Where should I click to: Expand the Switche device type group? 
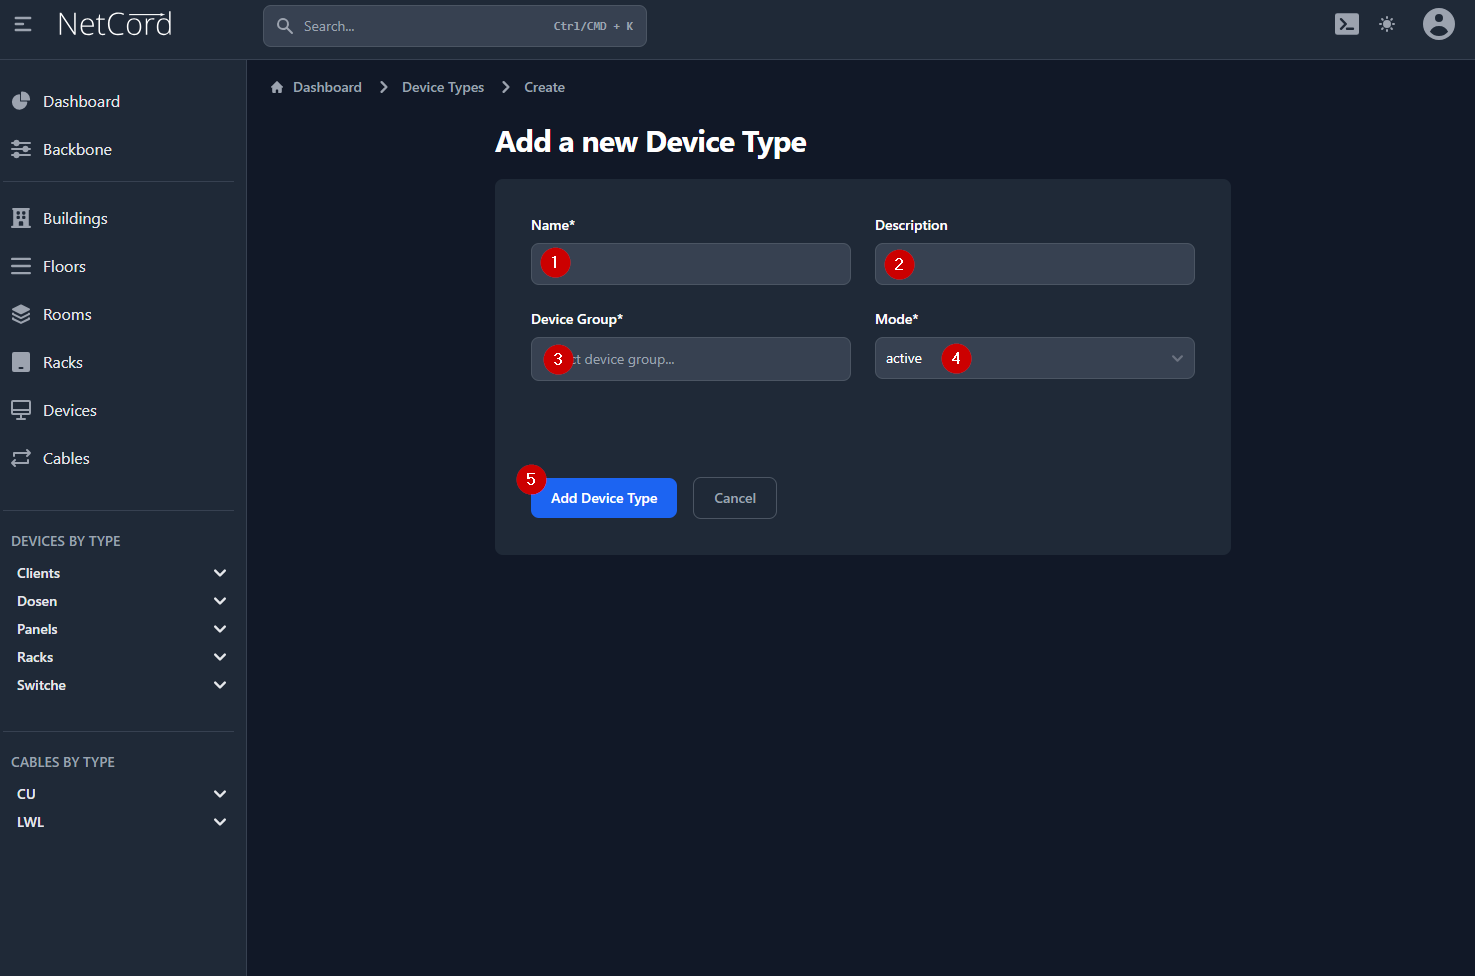pos(220,685)
